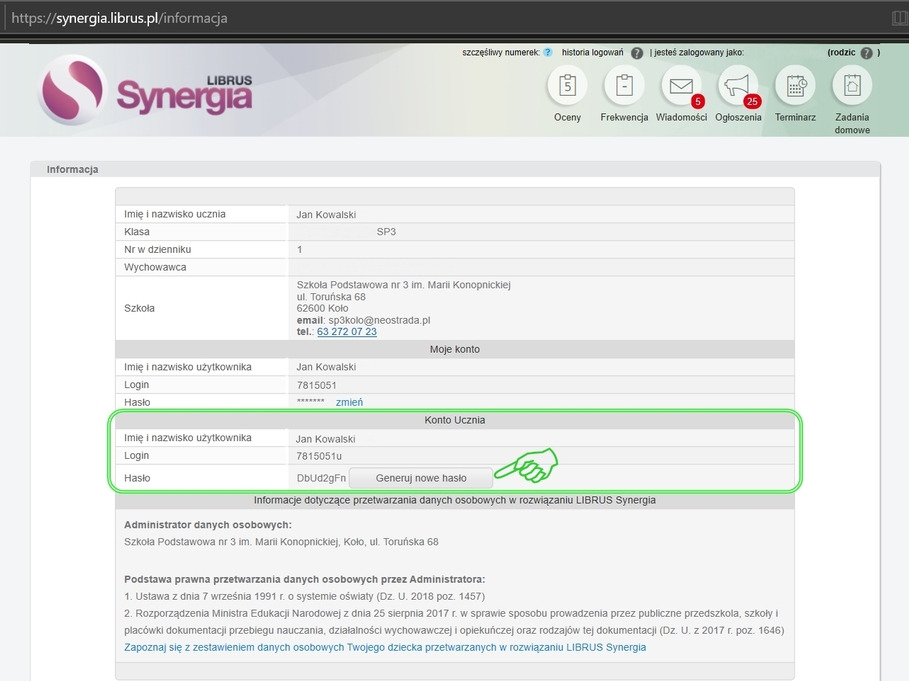Screen dimensions: 909x681
Task: Click the Klasa row label
Action: coord(137,232)
